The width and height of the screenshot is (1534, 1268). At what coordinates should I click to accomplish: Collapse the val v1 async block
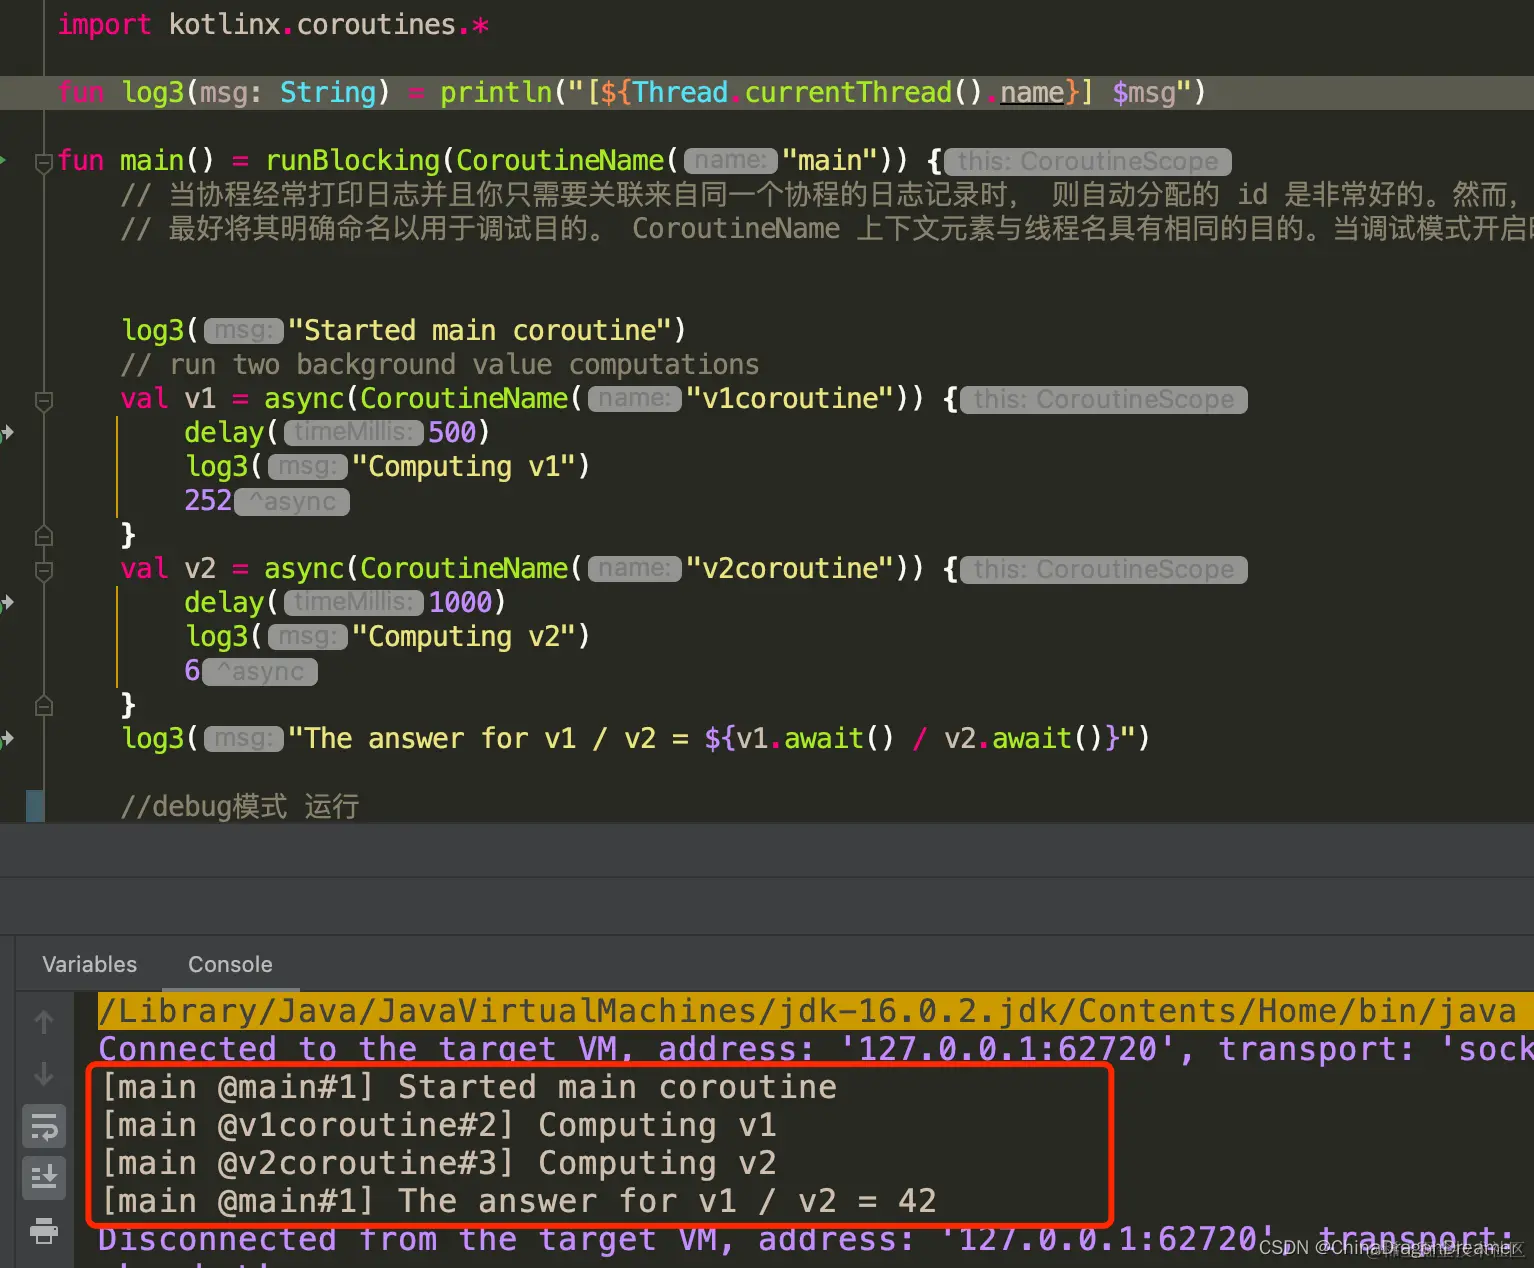44,401
